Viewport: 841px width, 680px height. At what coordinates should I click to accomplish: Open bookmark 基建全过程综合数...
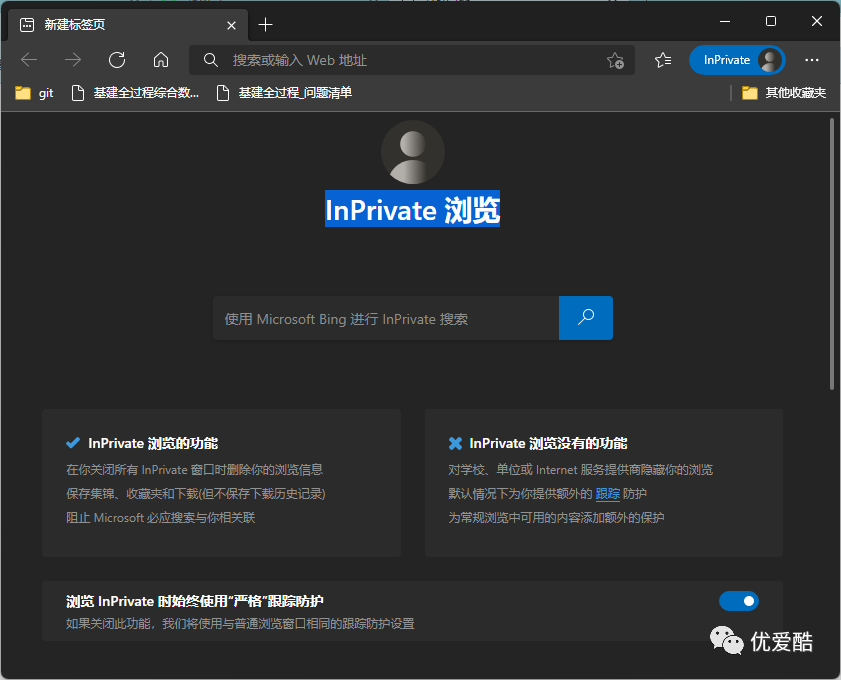point(135,93)
